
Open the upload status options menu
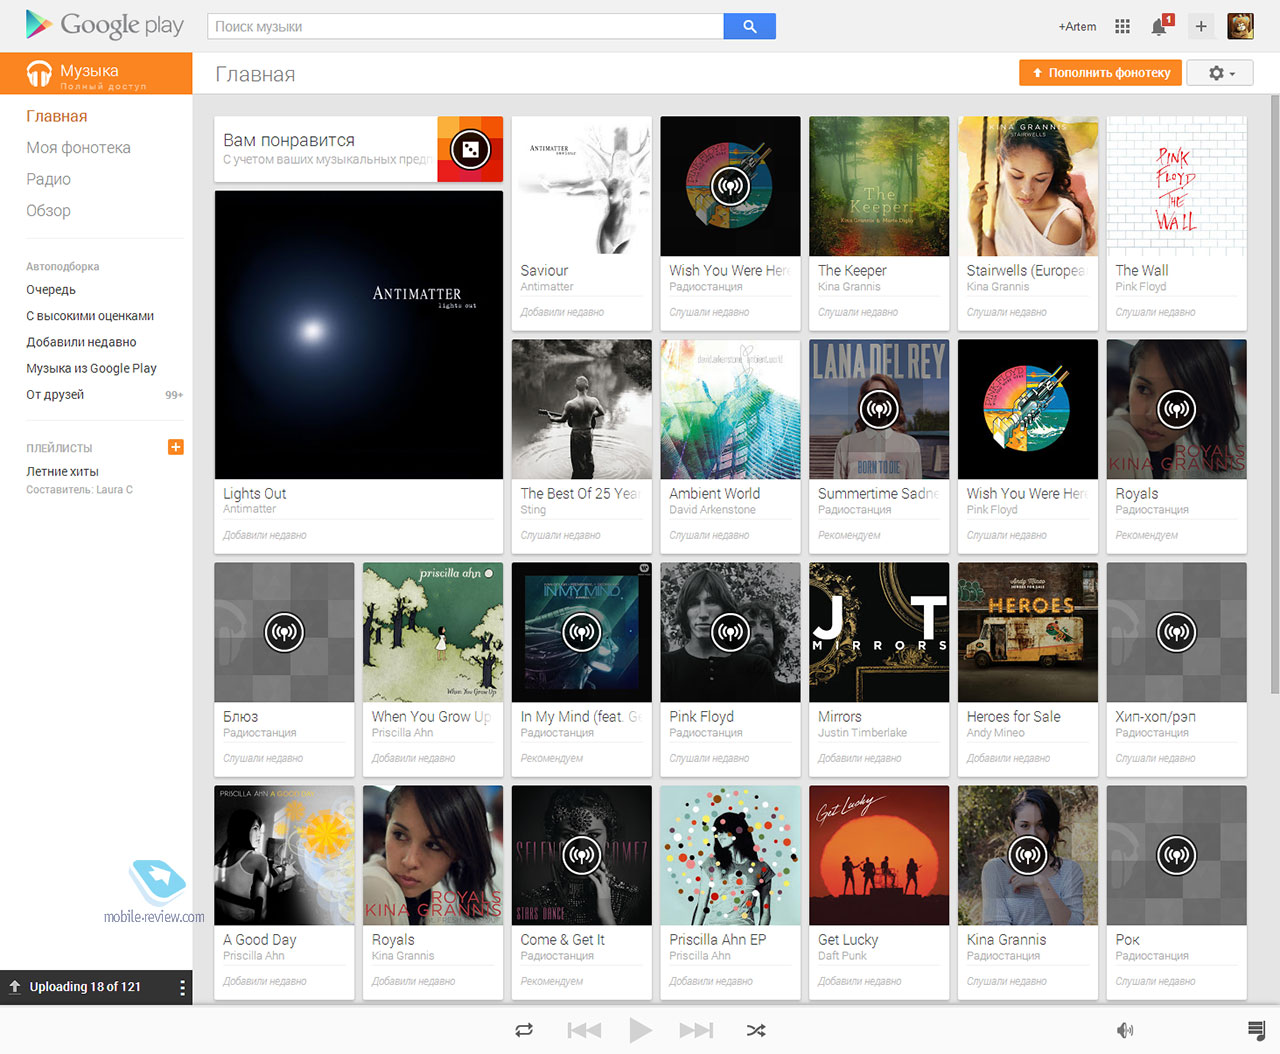[181, 988]
